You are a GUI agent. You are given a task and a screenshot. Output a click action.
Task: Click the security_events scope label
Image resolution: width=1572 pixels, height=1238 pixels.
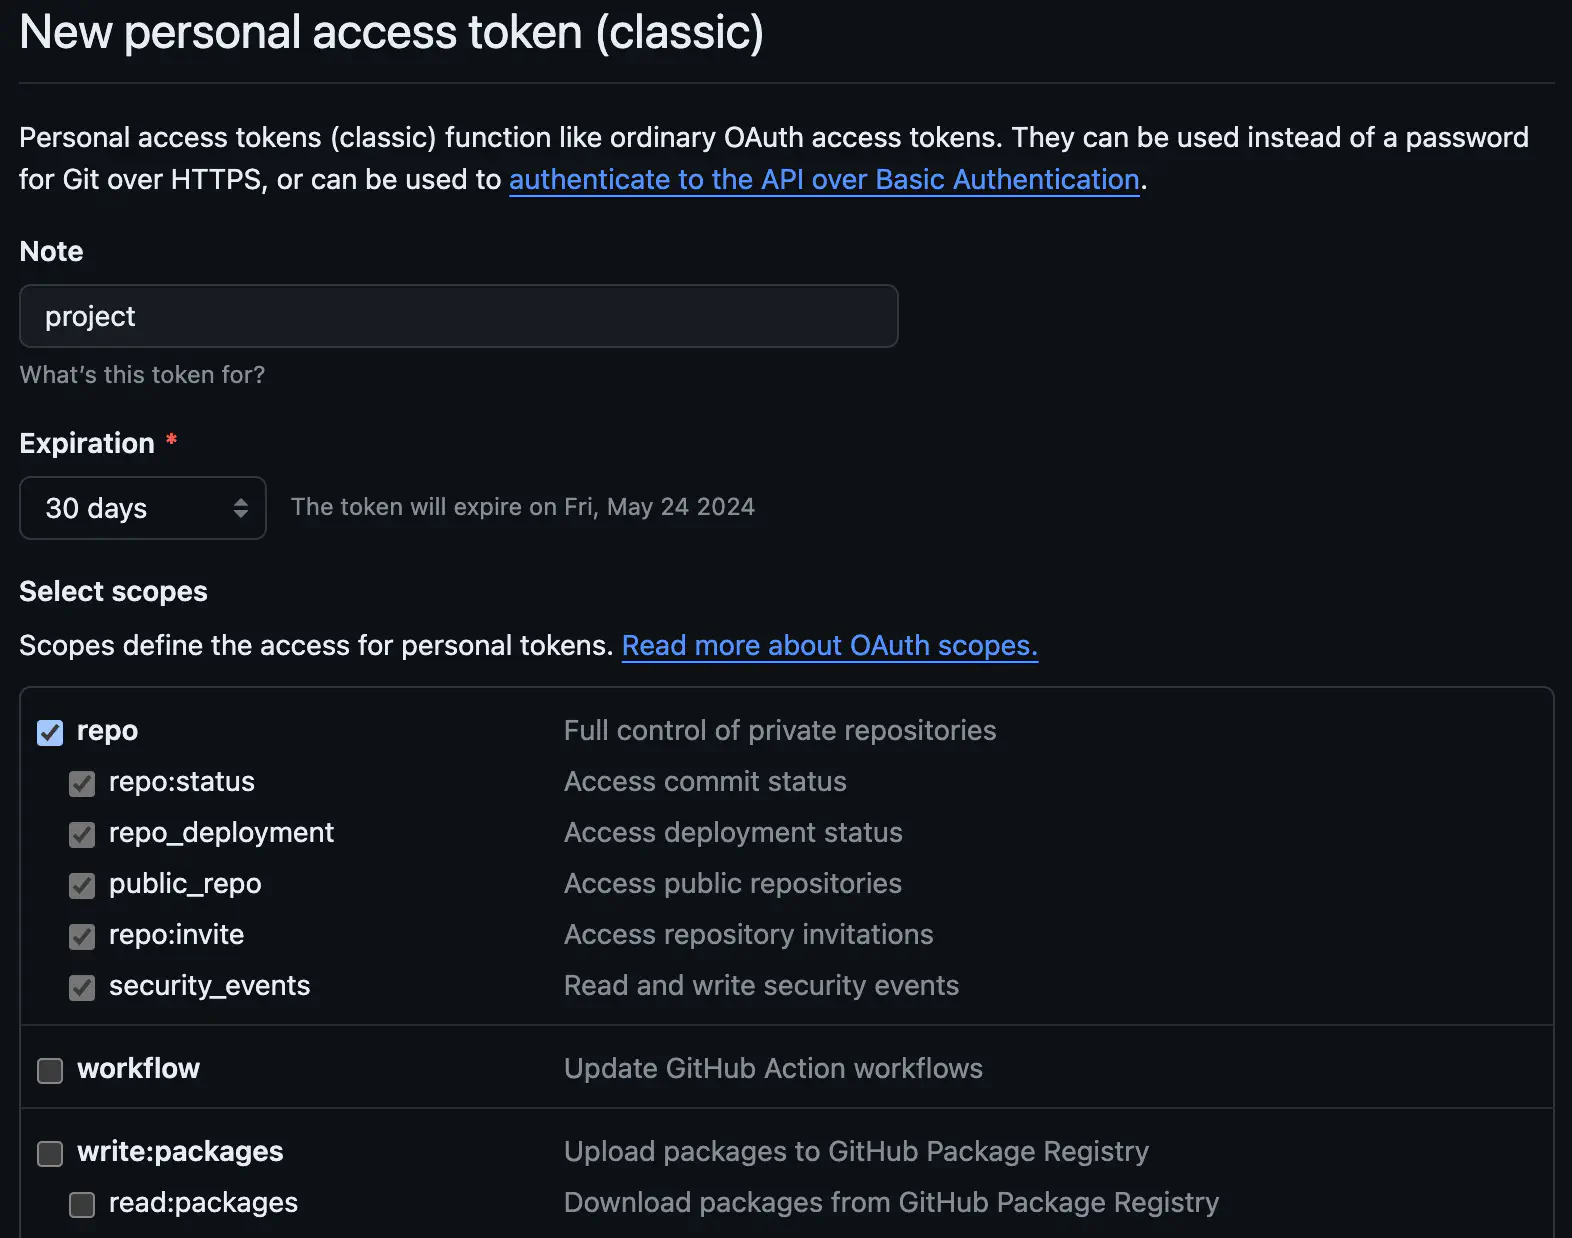[x=209, y=986]
